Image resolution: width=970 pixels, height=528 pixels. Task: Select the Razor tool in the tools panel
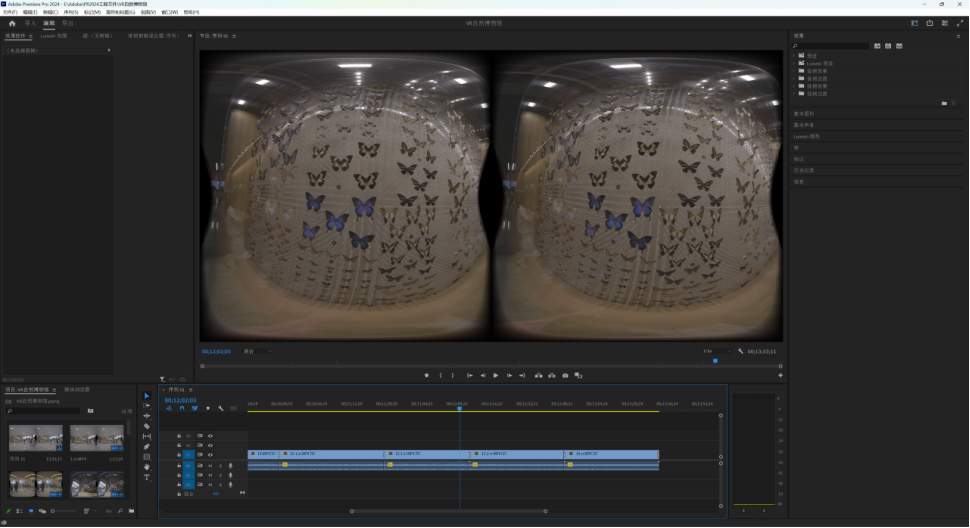tap(147, 426)
